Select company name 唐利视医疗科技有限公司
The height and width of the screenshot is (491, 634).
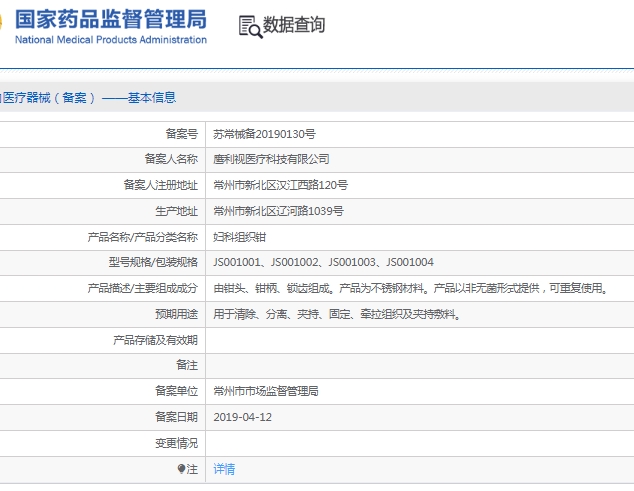[271, 159]
